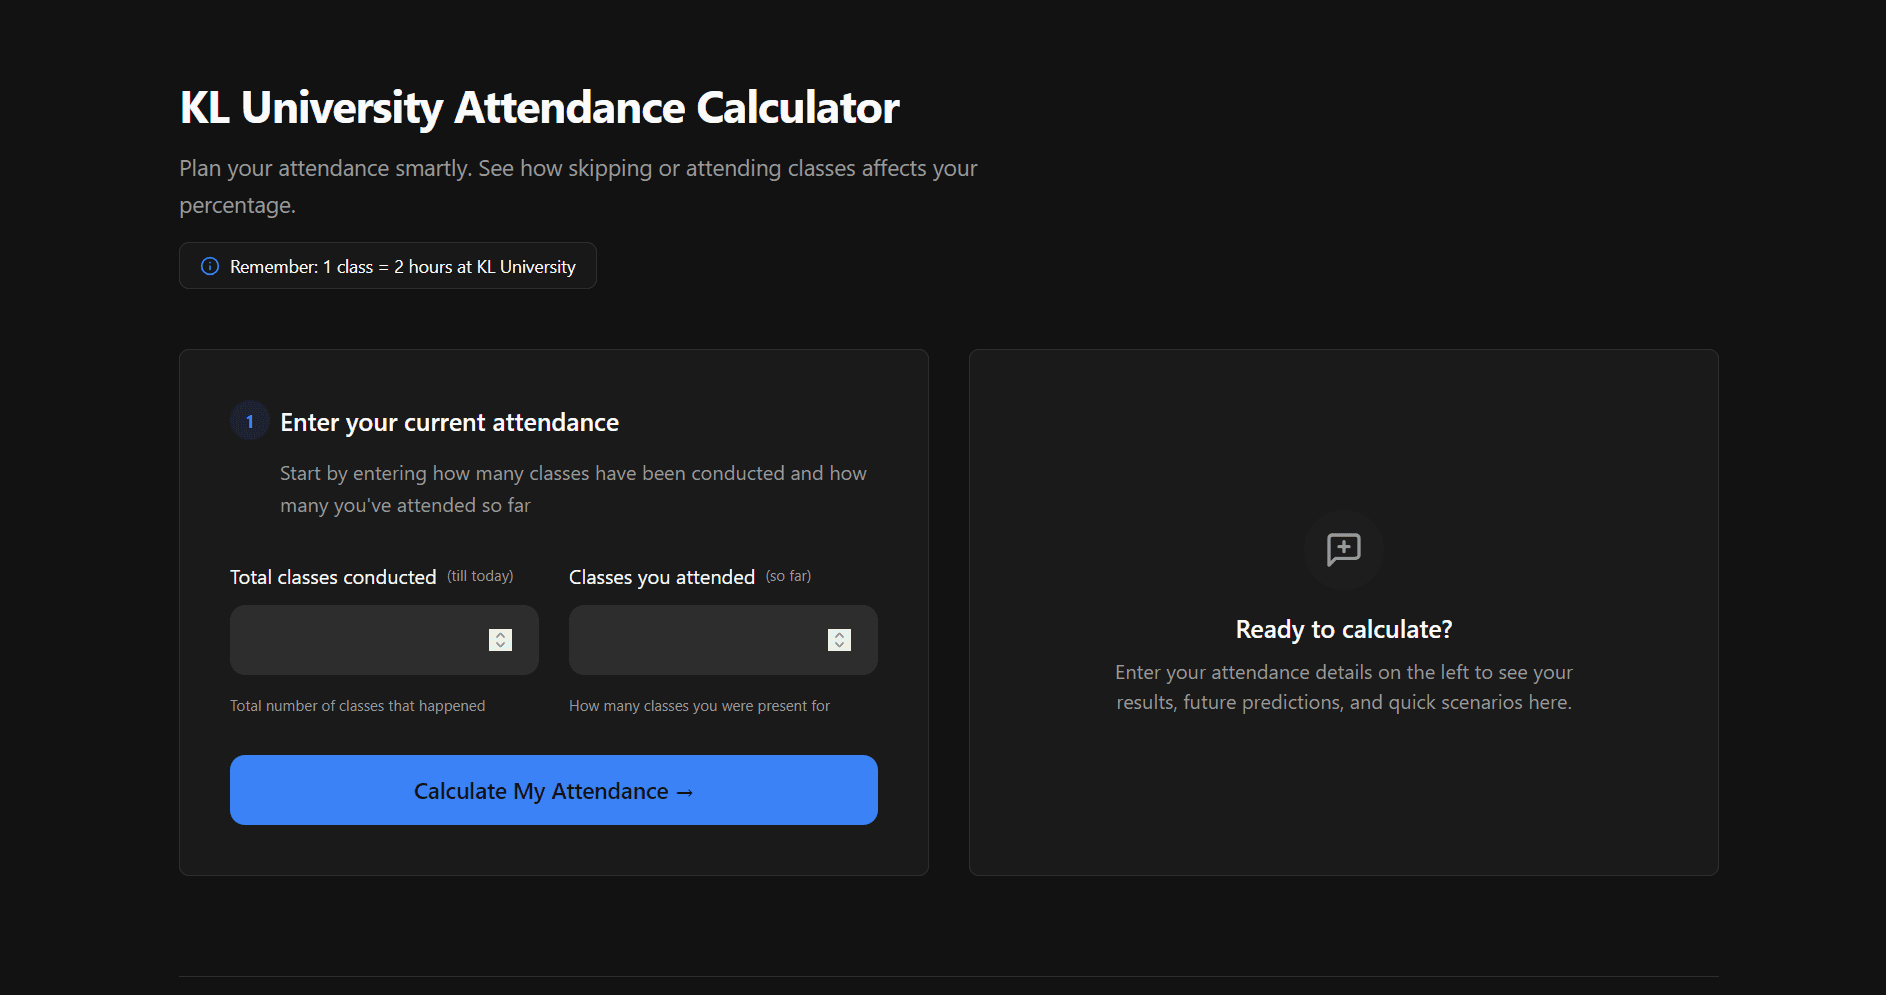The height and width of the screenshot is (995, 1886).
Task: Increment Classes you attended with the up arrow
Action: pos(839,634)
